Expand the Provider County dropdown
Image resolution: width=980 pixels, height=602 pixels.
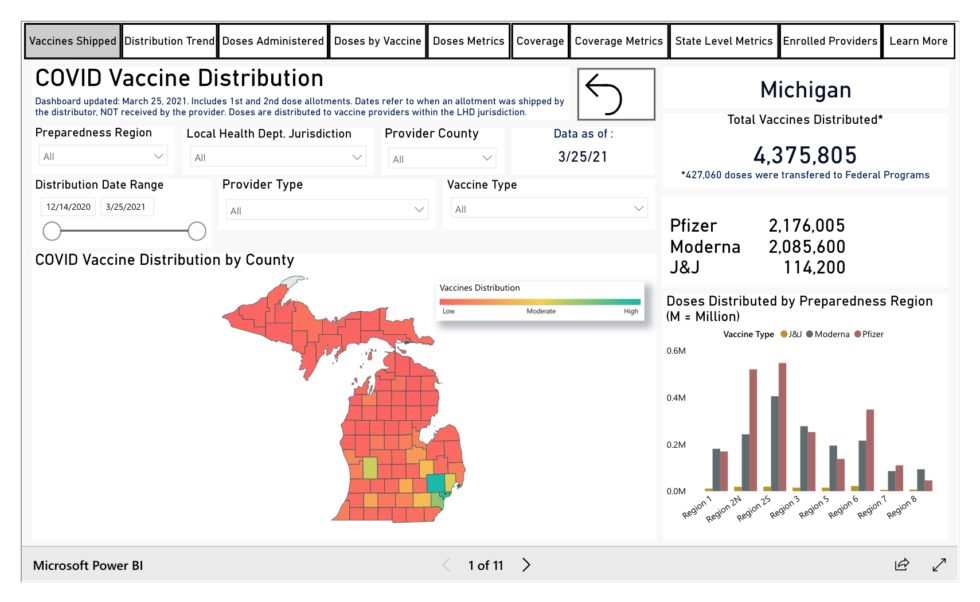coord(442,157)
